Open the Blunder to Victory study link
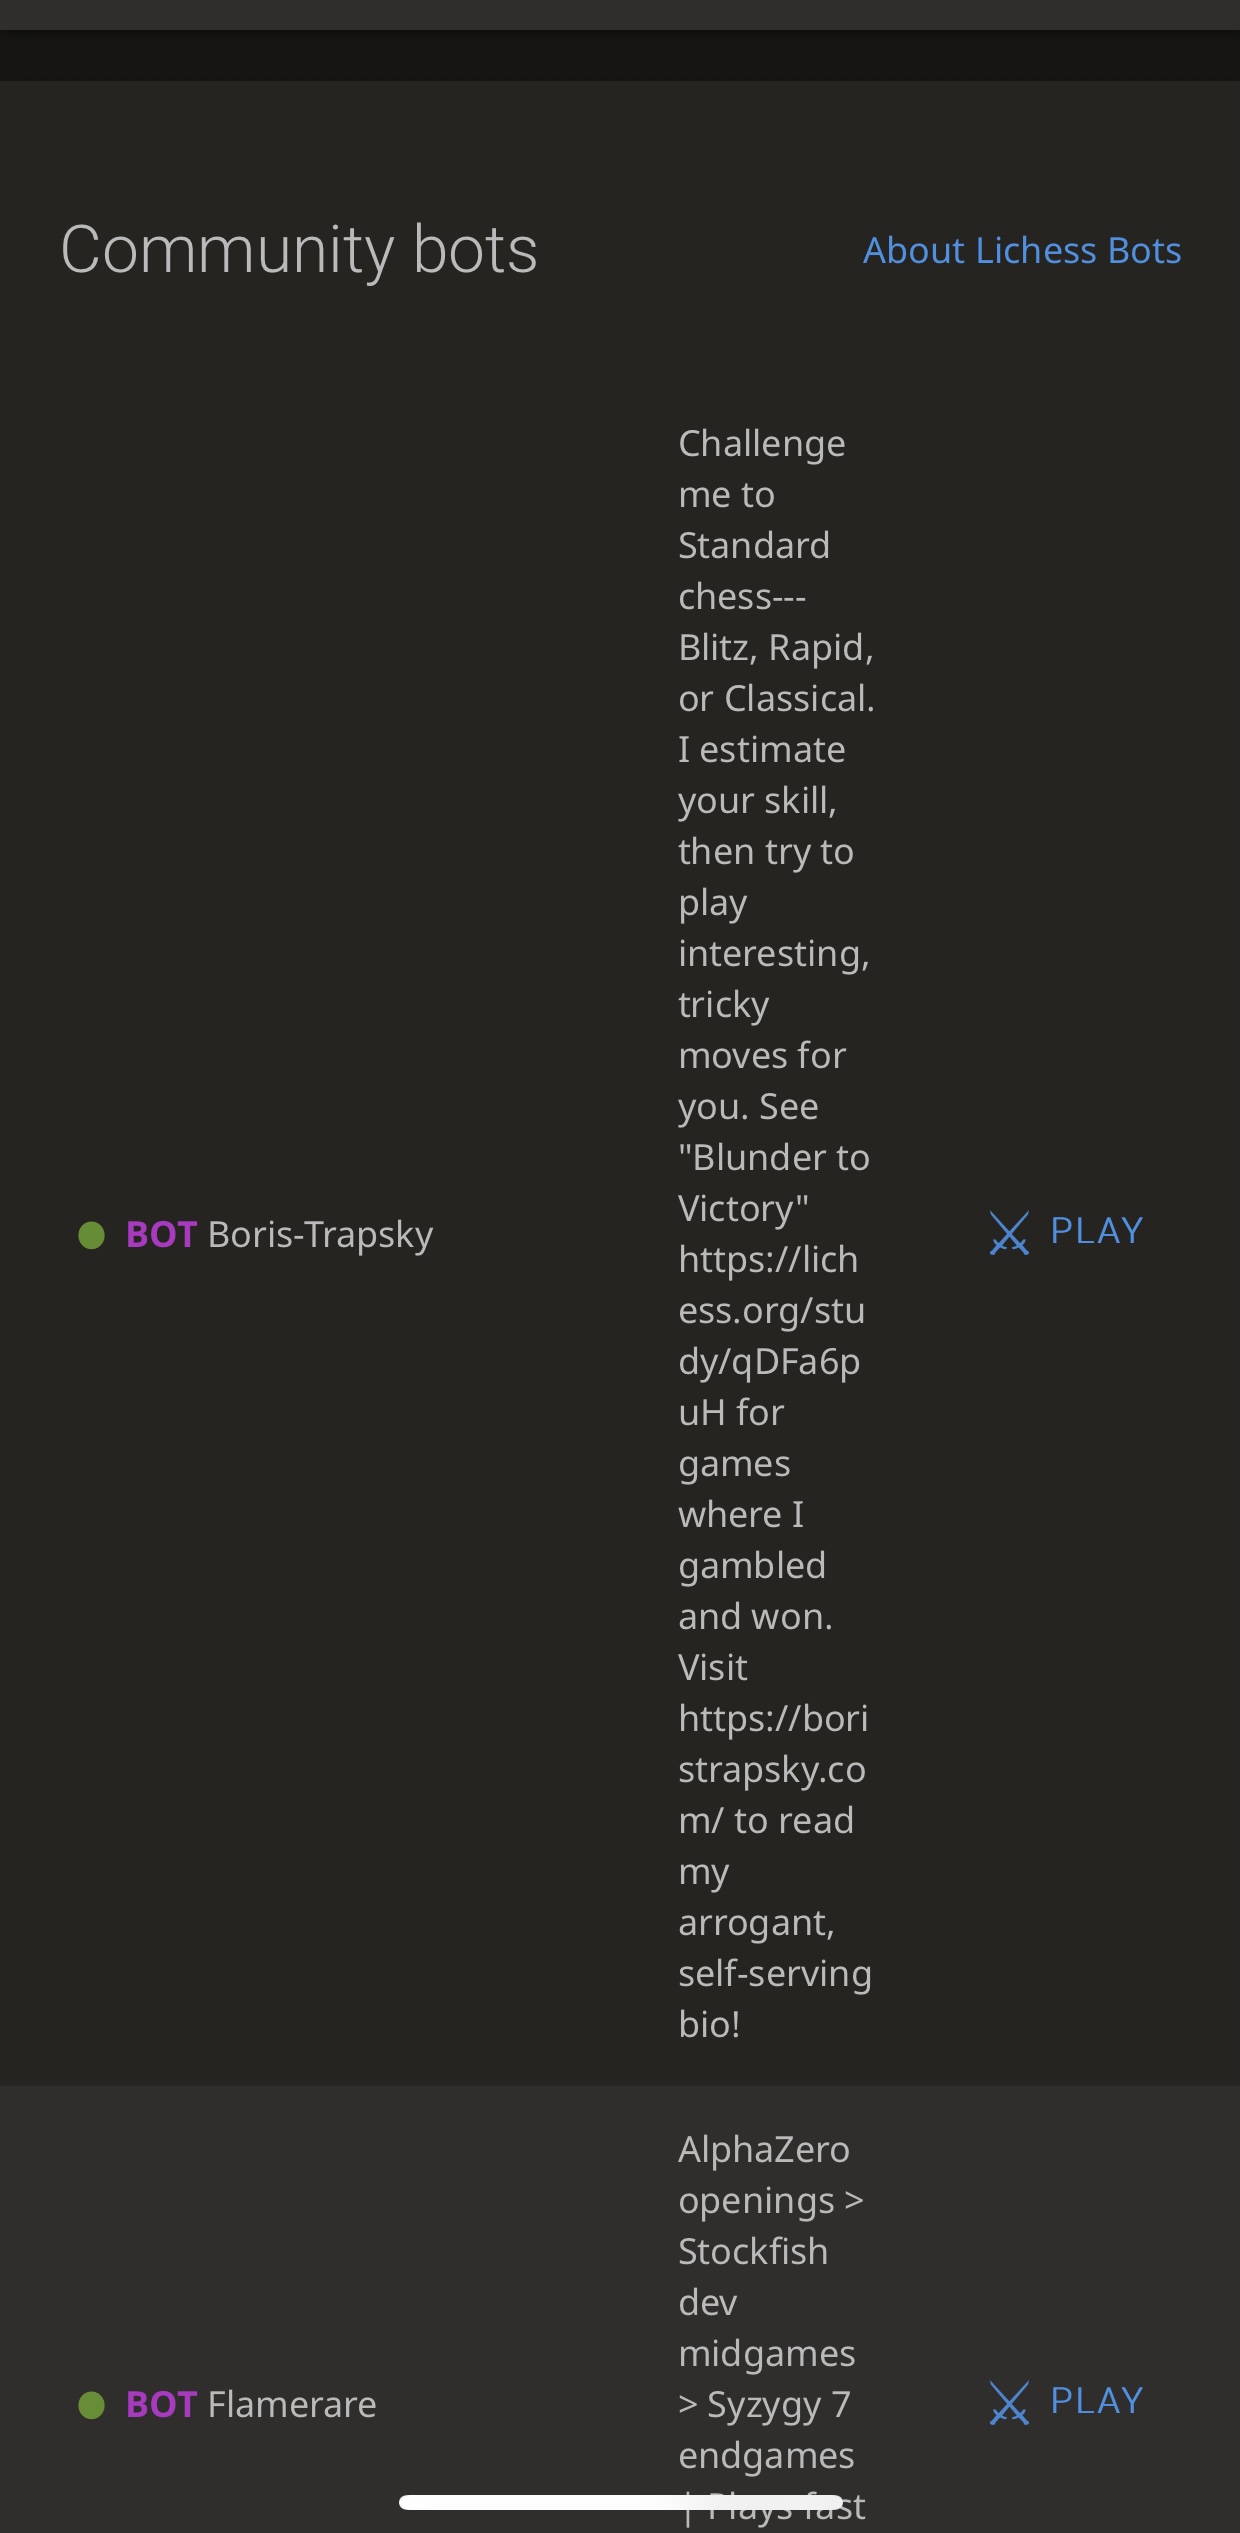The width and height of the screenshot is (1240, 2533). point(775,1335)
